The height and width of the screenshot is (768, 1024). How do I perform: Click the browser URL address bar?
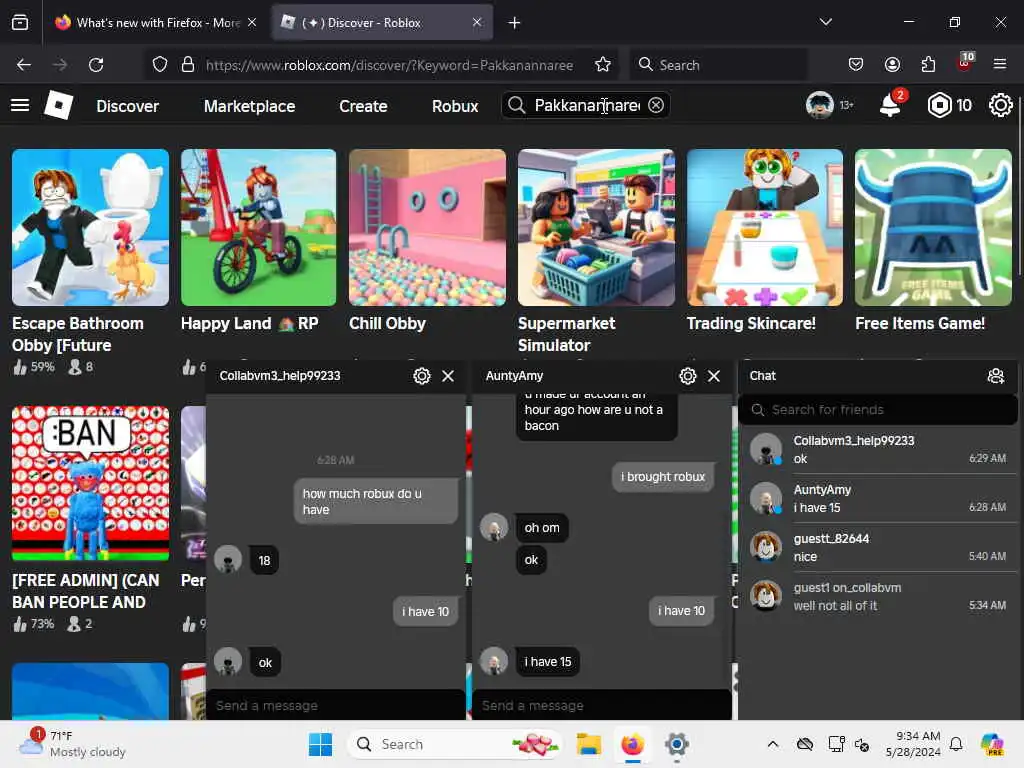[389, 65]
